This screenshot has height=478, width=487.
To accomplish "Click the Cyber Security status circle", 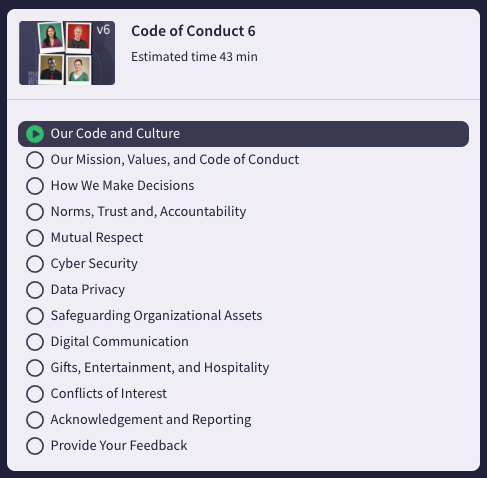I will (x=35, y=264).
